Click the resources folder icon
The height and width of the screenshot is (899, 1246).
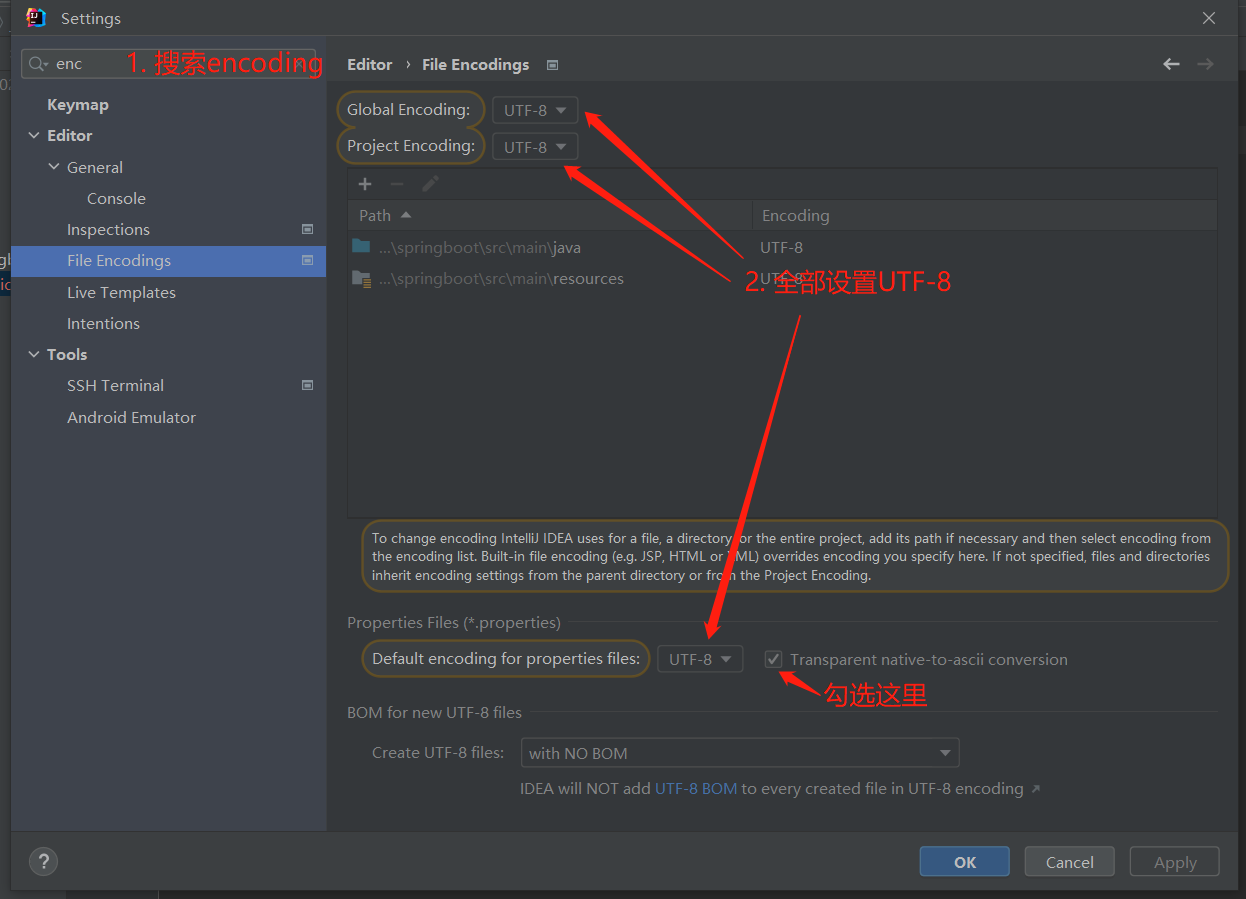point(362,279)
